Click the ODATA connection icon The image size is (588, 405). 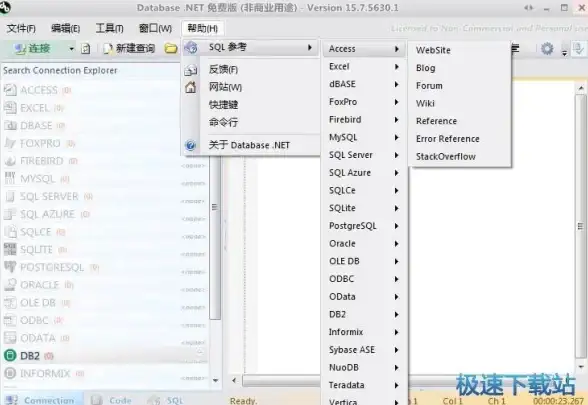[x=10, y=338]
